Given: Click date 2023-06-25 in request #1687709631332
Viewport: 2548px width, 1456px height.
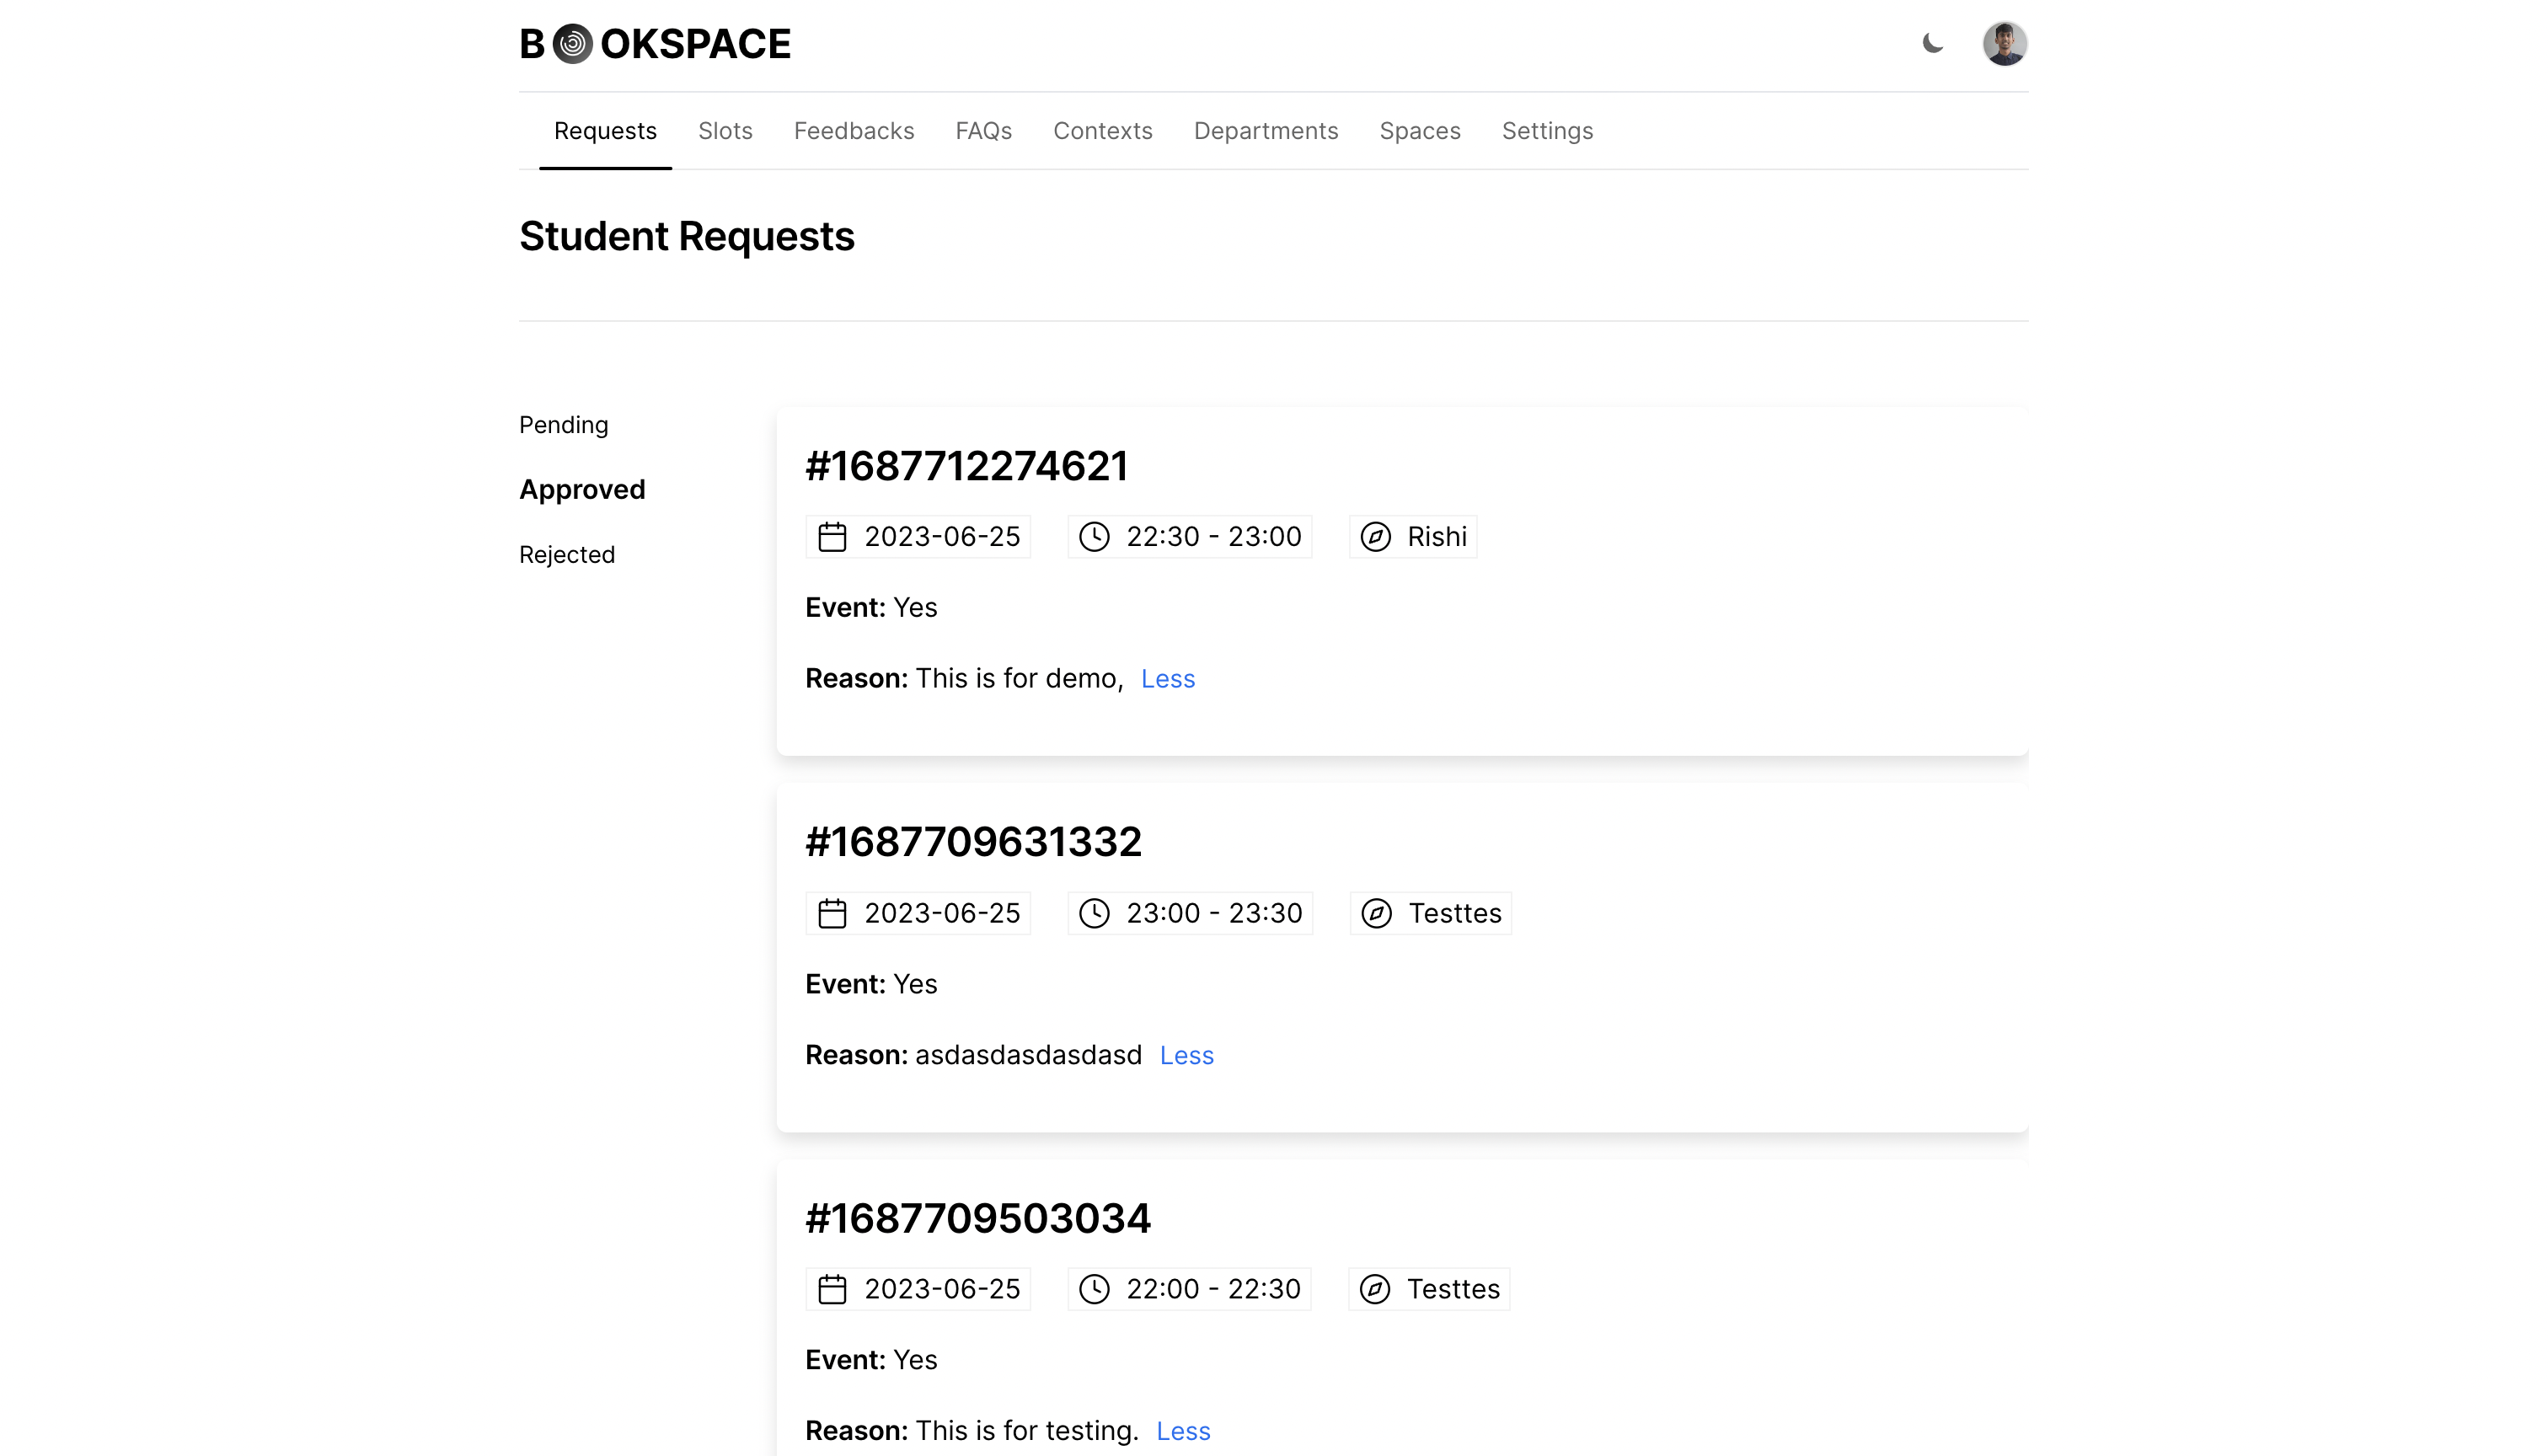Looking at the screenshot, I should click(x=942, y=913).
